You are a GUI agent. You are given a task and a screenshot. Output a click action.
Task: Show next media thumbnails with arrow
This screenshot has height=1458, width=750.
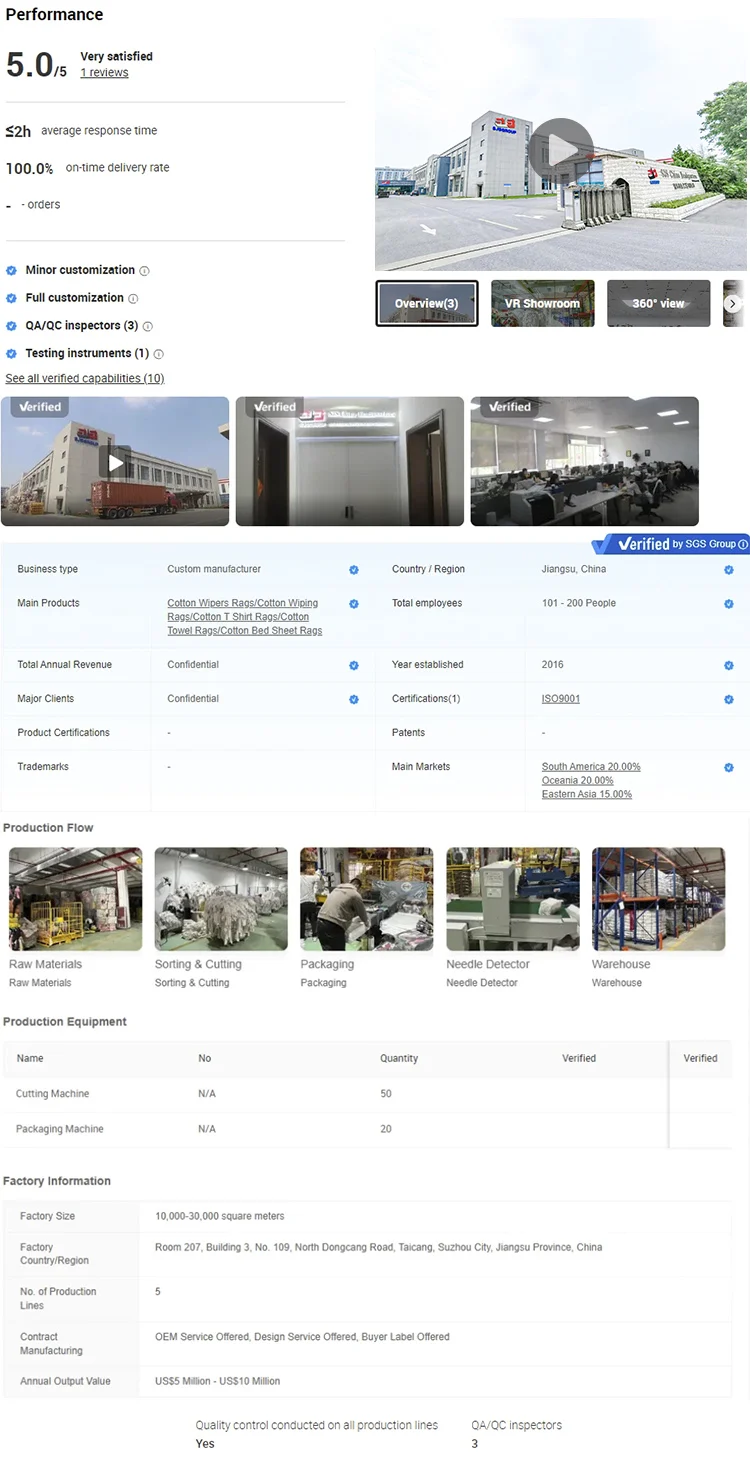click(733, 304)
